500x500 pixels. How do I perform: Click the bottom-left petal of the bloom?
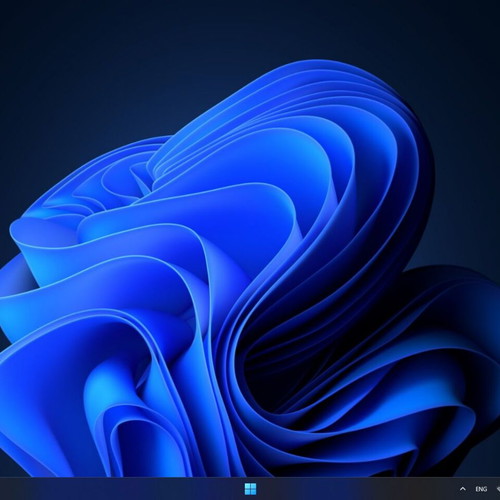click(x=50, y=417)
